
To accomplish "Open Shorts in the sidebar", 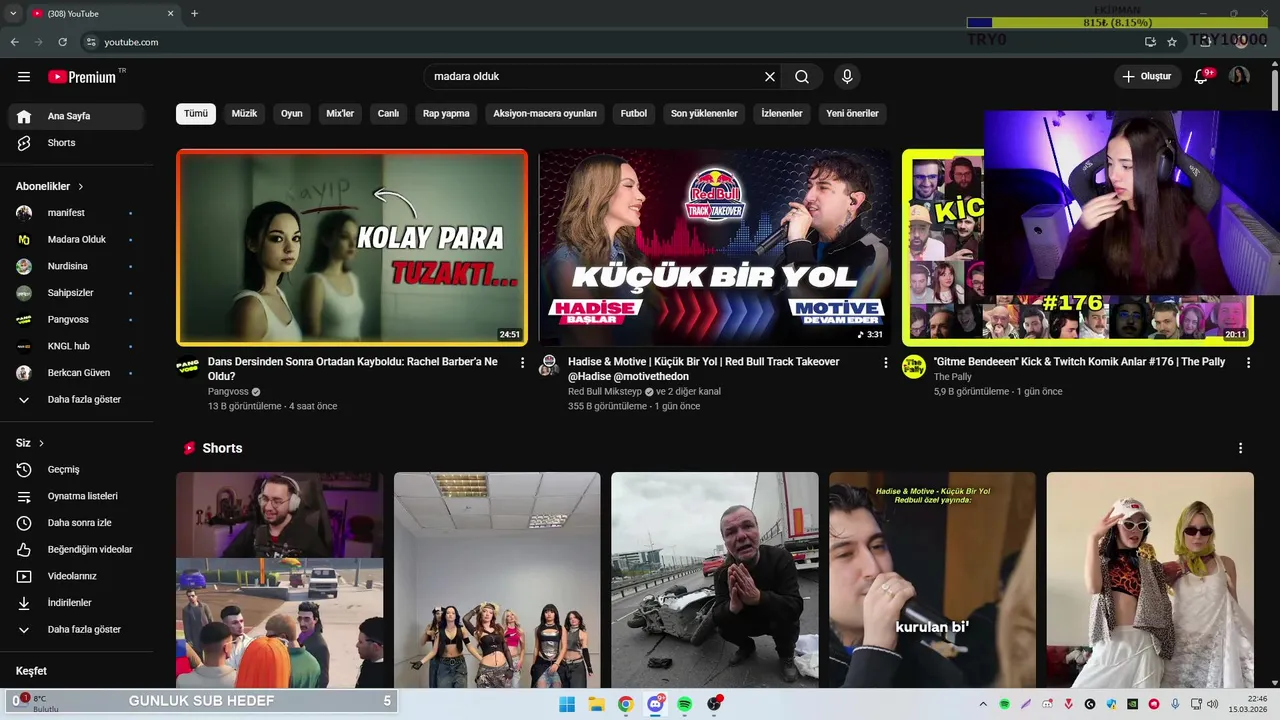I will [x=76, y=143].
